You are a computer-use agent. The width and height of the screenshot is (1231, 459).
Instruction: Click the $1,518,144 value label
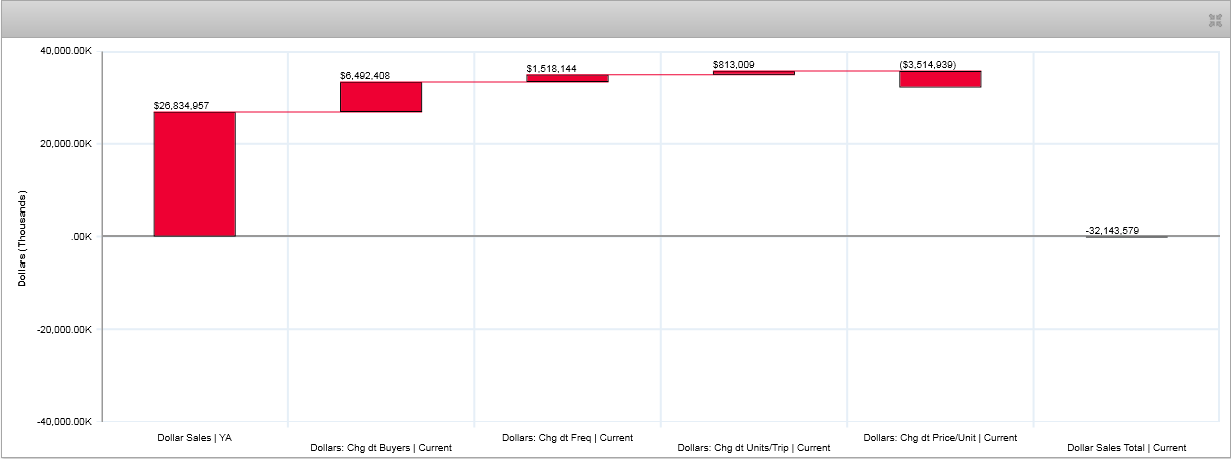tap(554, 69)
